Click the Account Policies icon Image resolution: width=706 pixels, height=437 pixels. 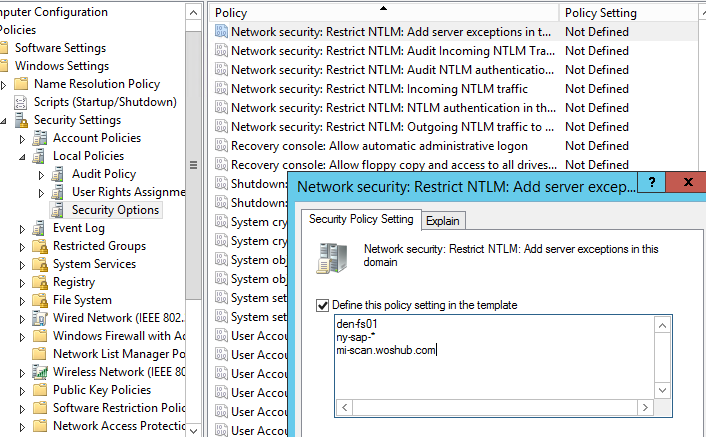[x=40, y=138]
